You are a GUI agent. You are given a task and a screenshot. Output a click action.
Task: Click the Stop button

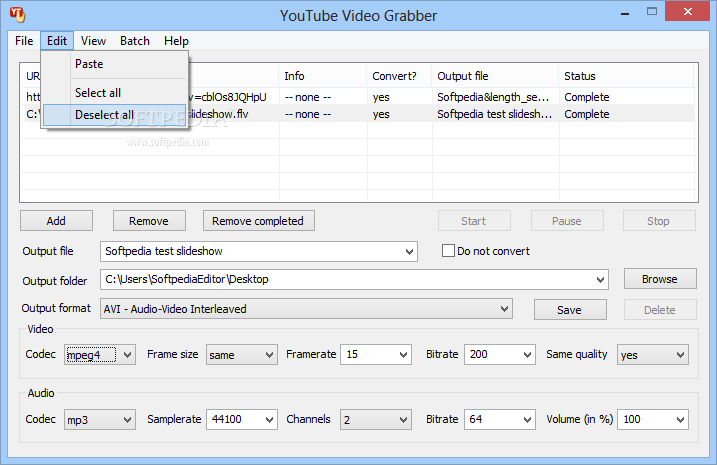[659, 221]
